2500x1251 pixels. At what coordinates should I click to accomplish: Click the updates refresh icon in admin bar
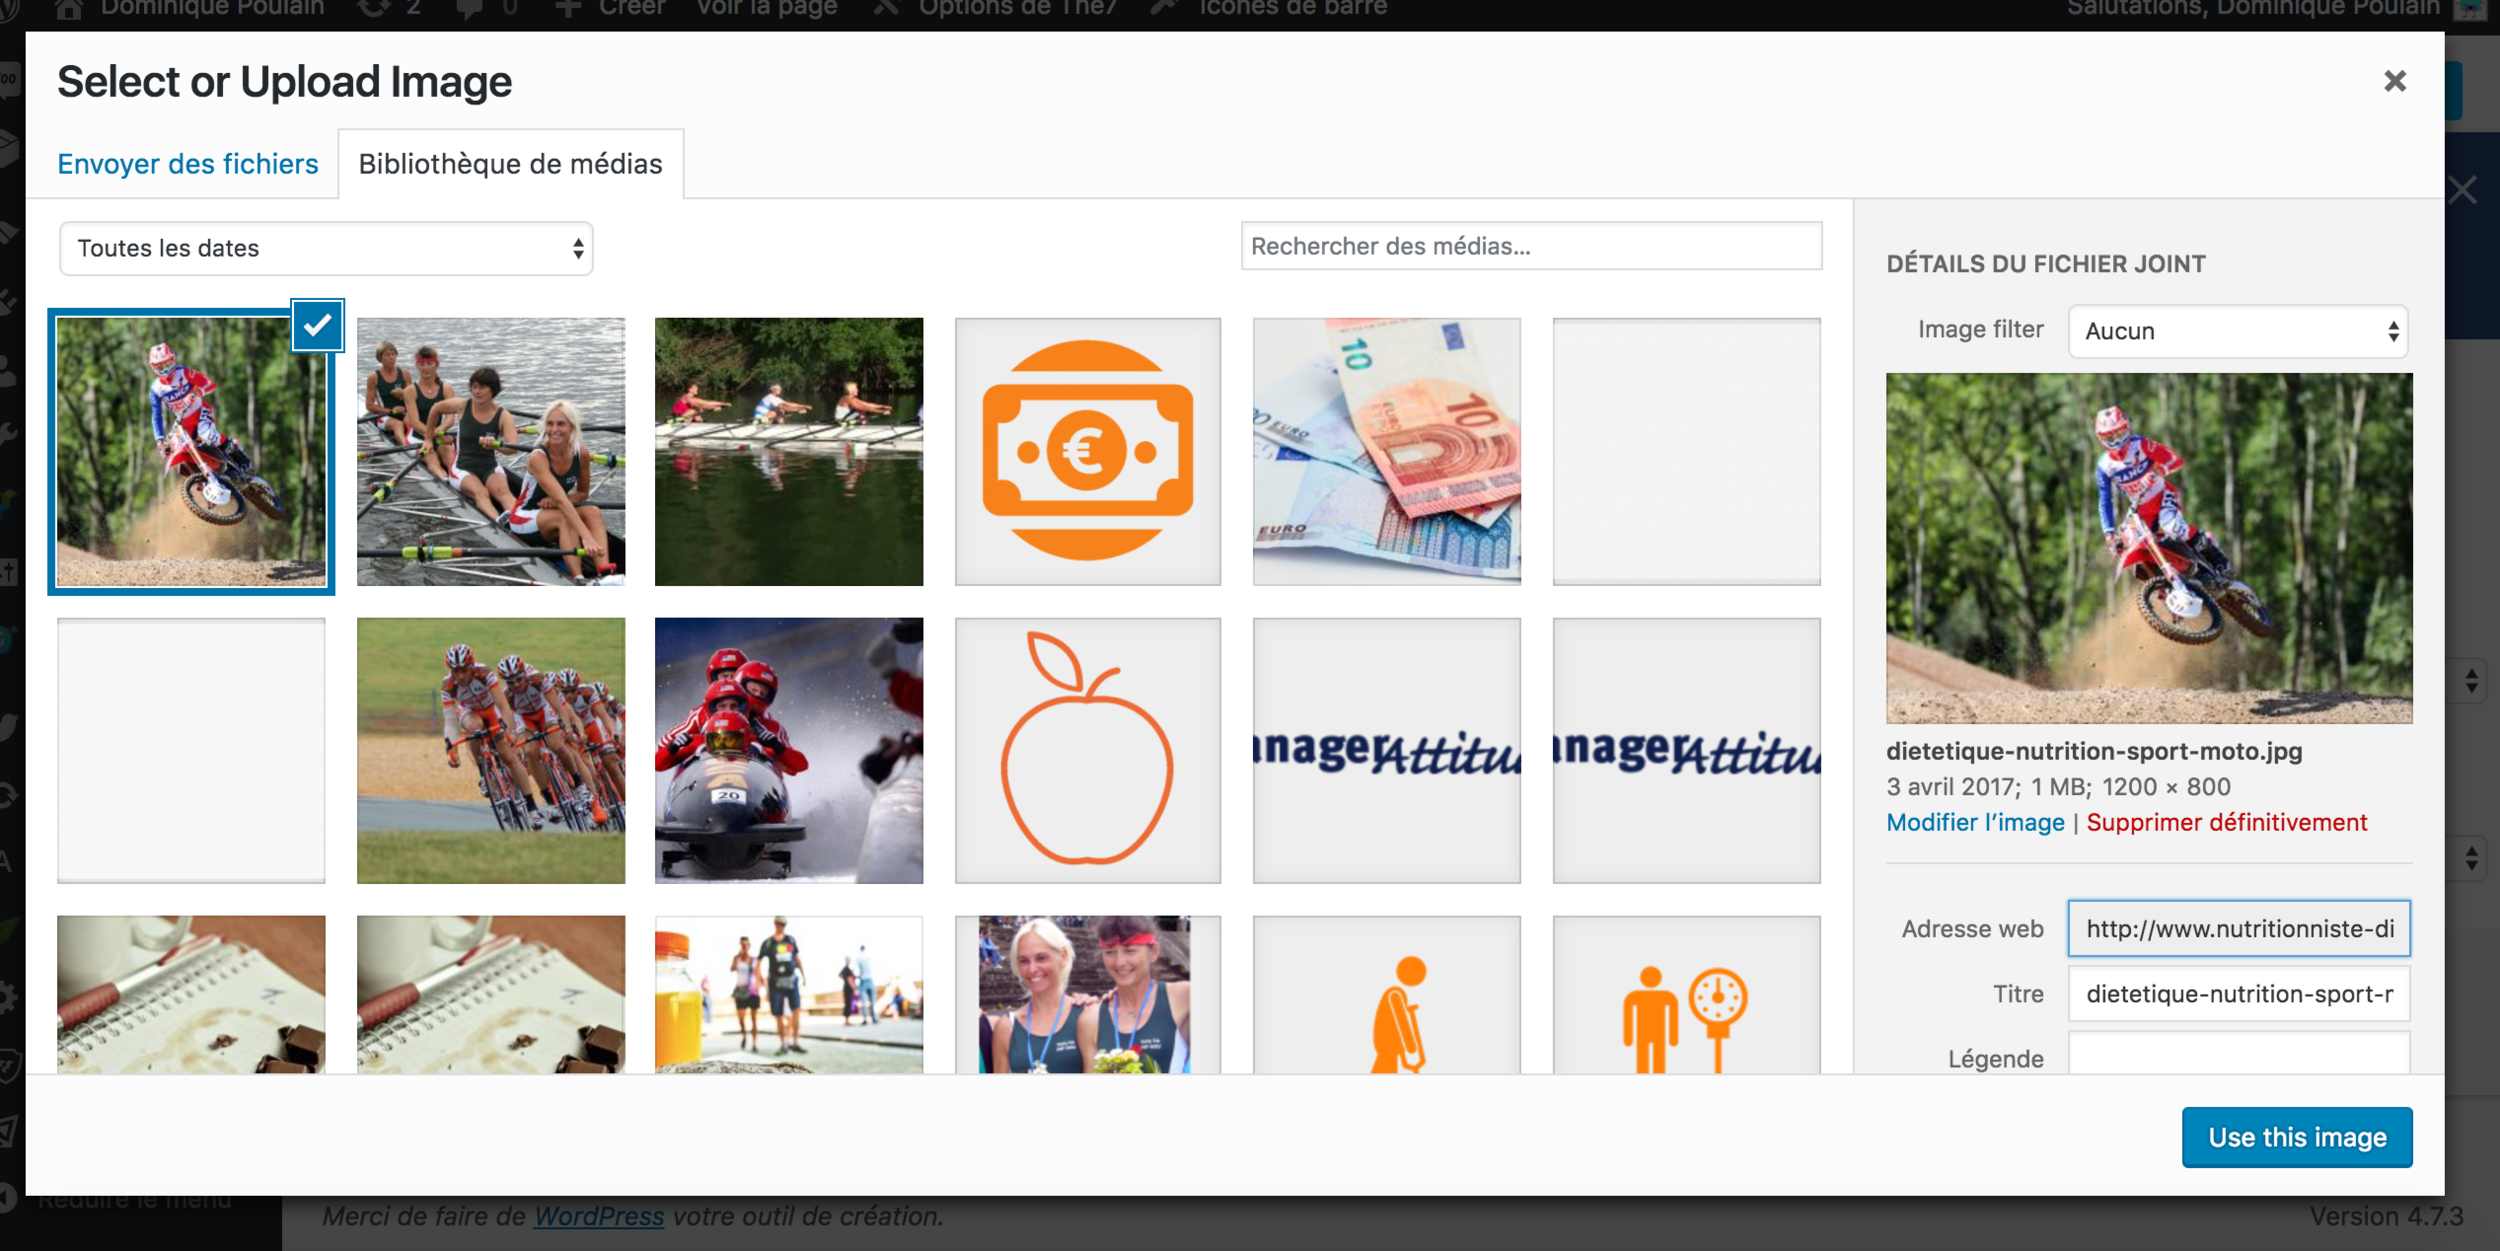[374, 8]
